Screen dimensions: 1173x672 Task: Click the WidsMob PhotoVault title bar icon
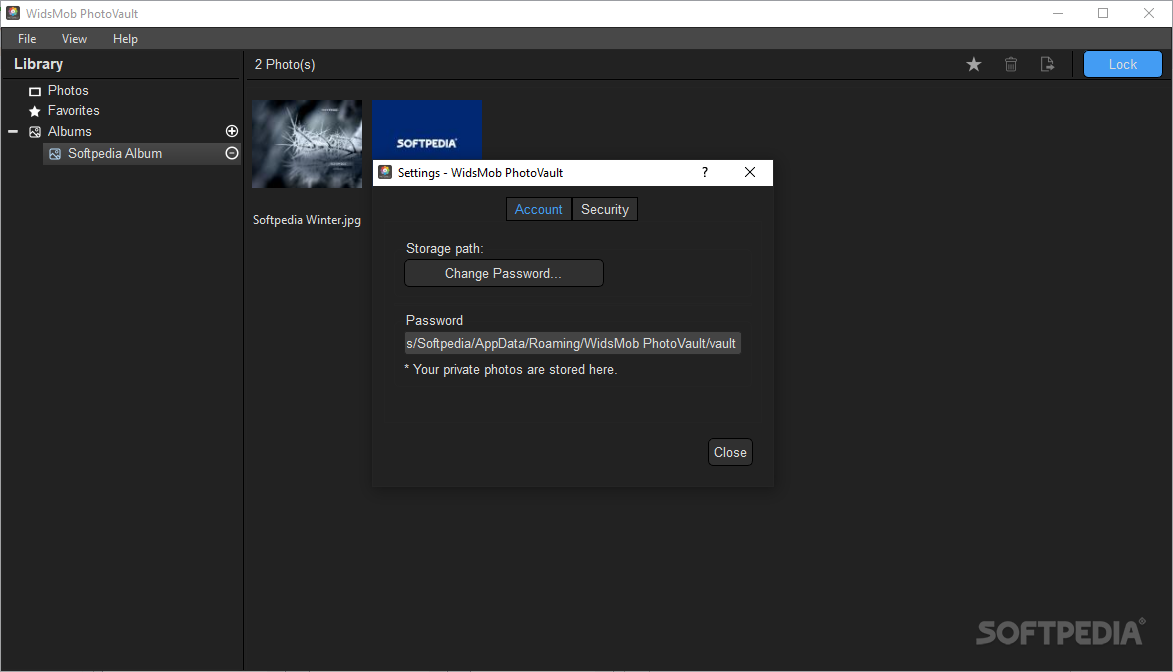13,13
